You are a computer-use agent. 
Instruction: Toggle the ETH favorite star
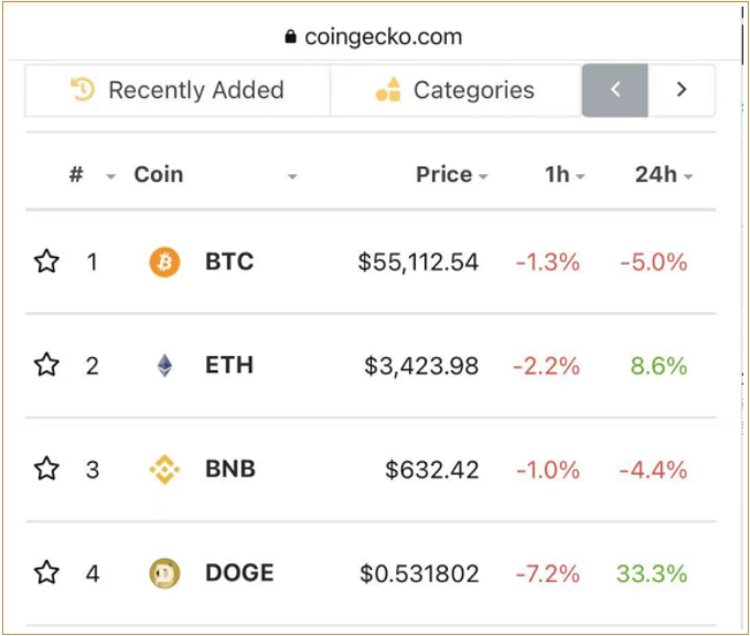[46, 365]
